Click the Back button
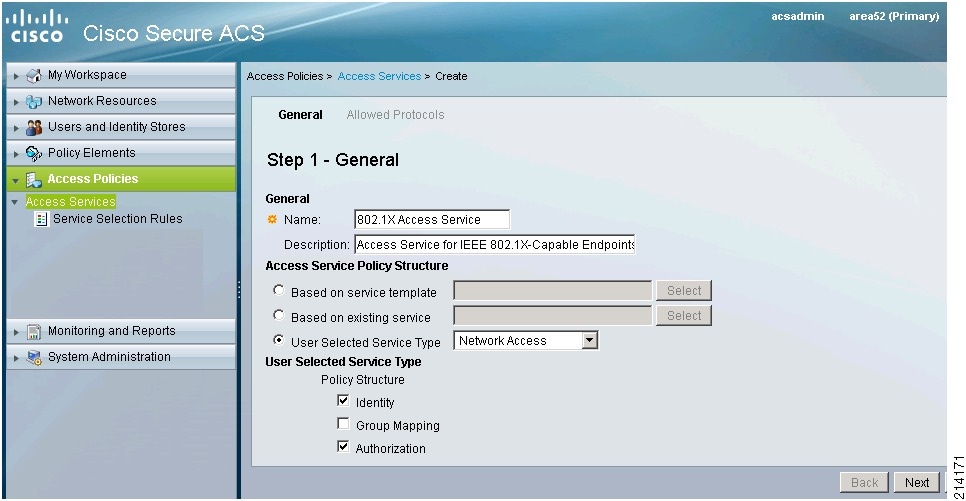This screenshot has width=966, height=501. click(864, 483)
